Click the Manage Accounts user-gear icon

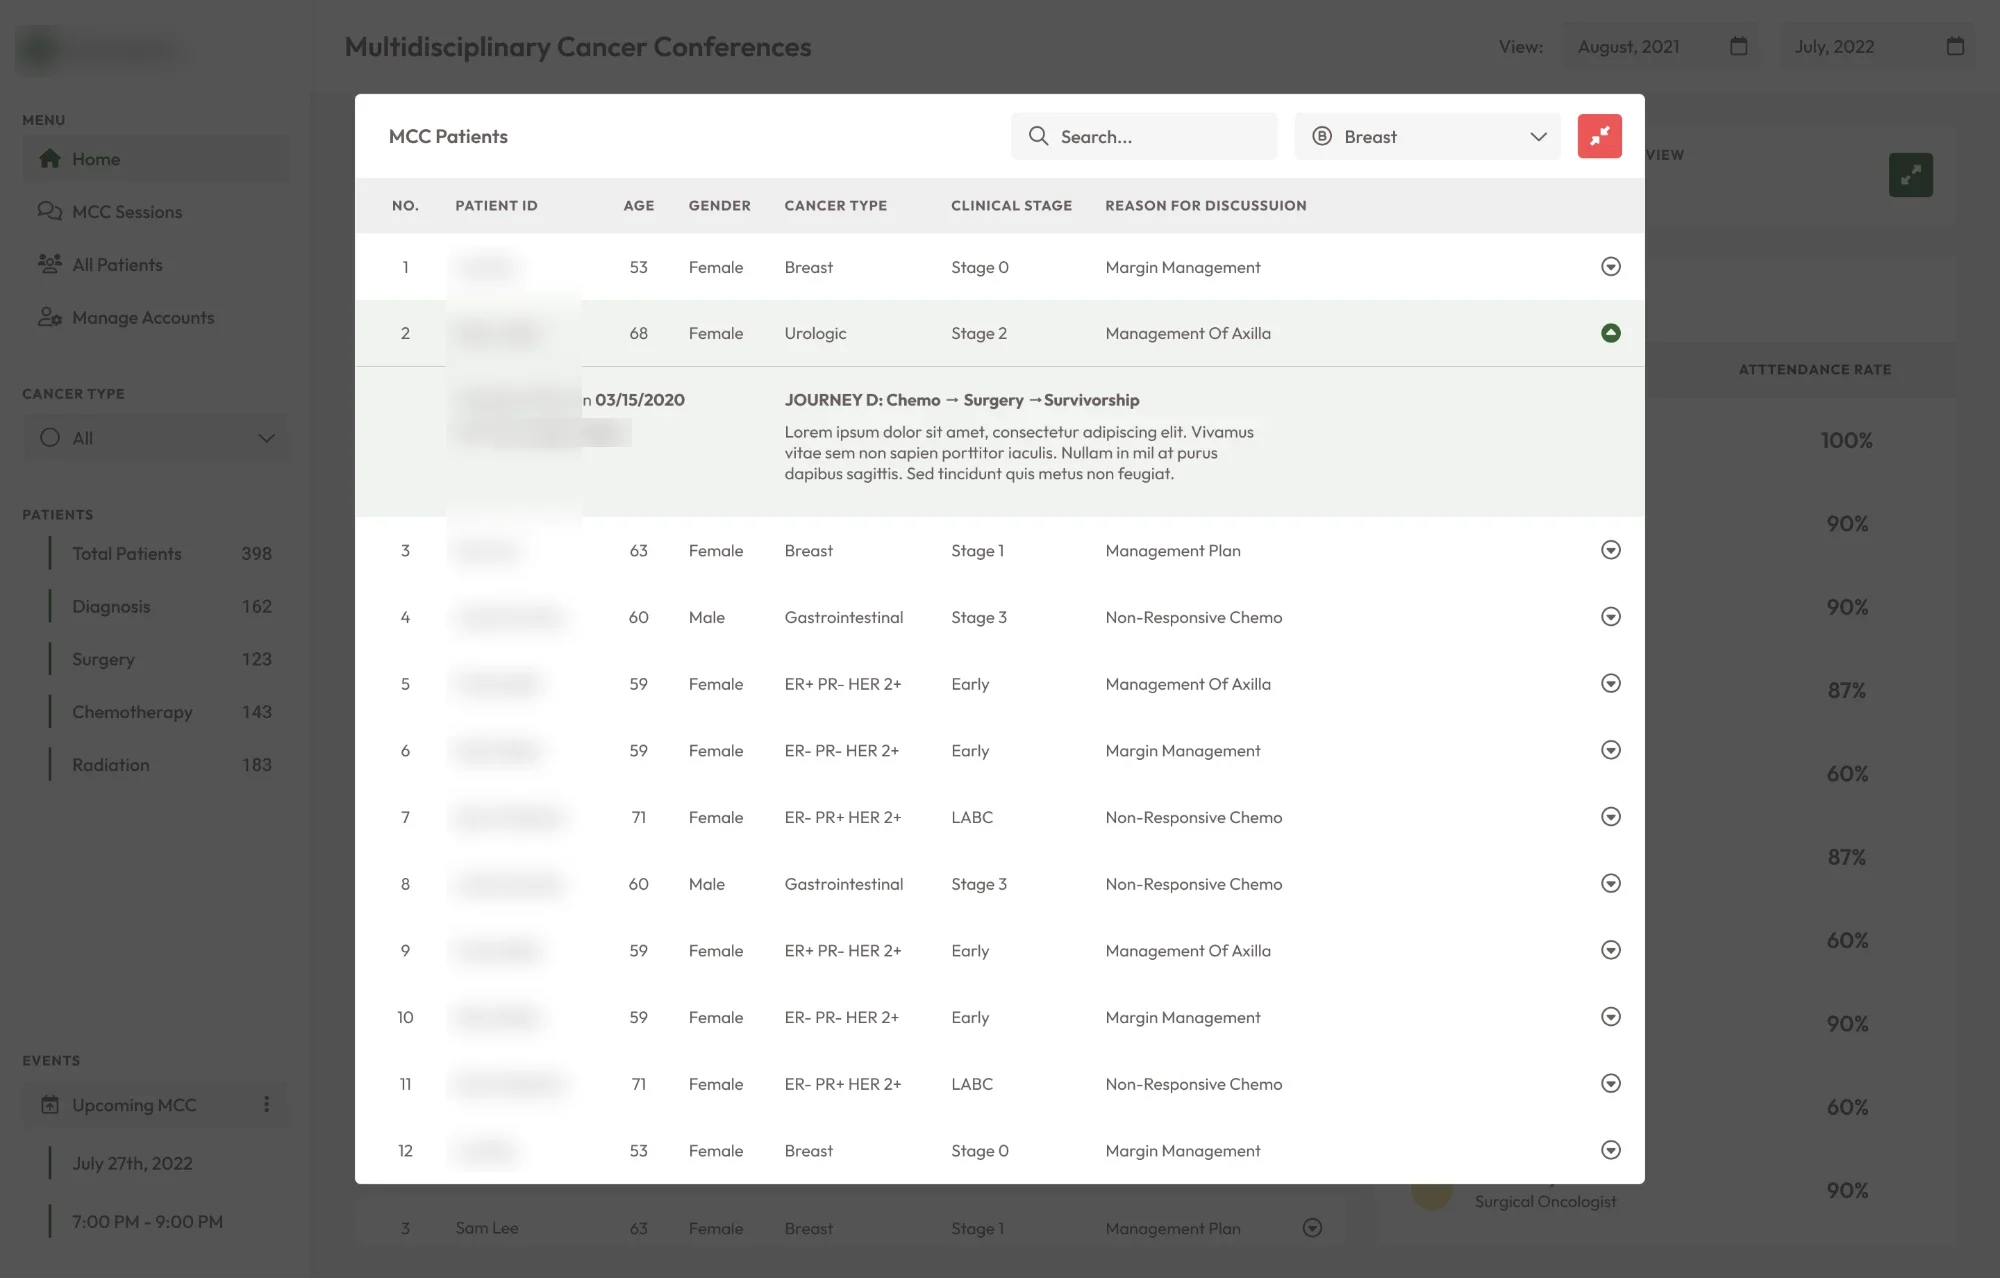click(49, 317)
